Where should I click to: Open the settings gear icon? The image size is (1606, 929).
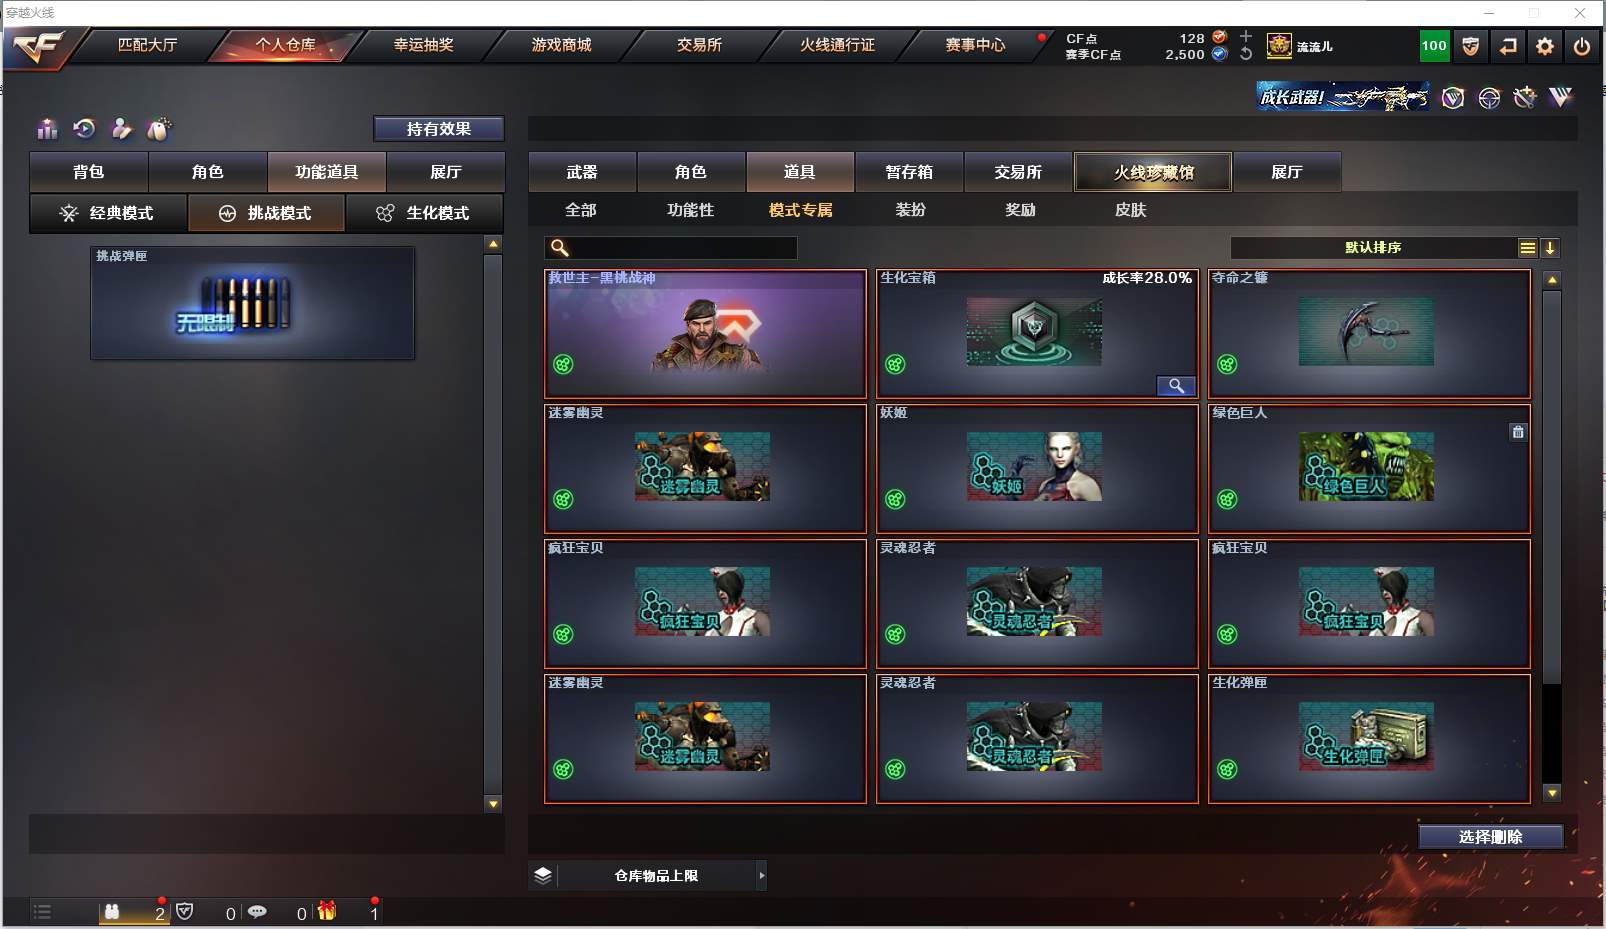pos(1545,46)
